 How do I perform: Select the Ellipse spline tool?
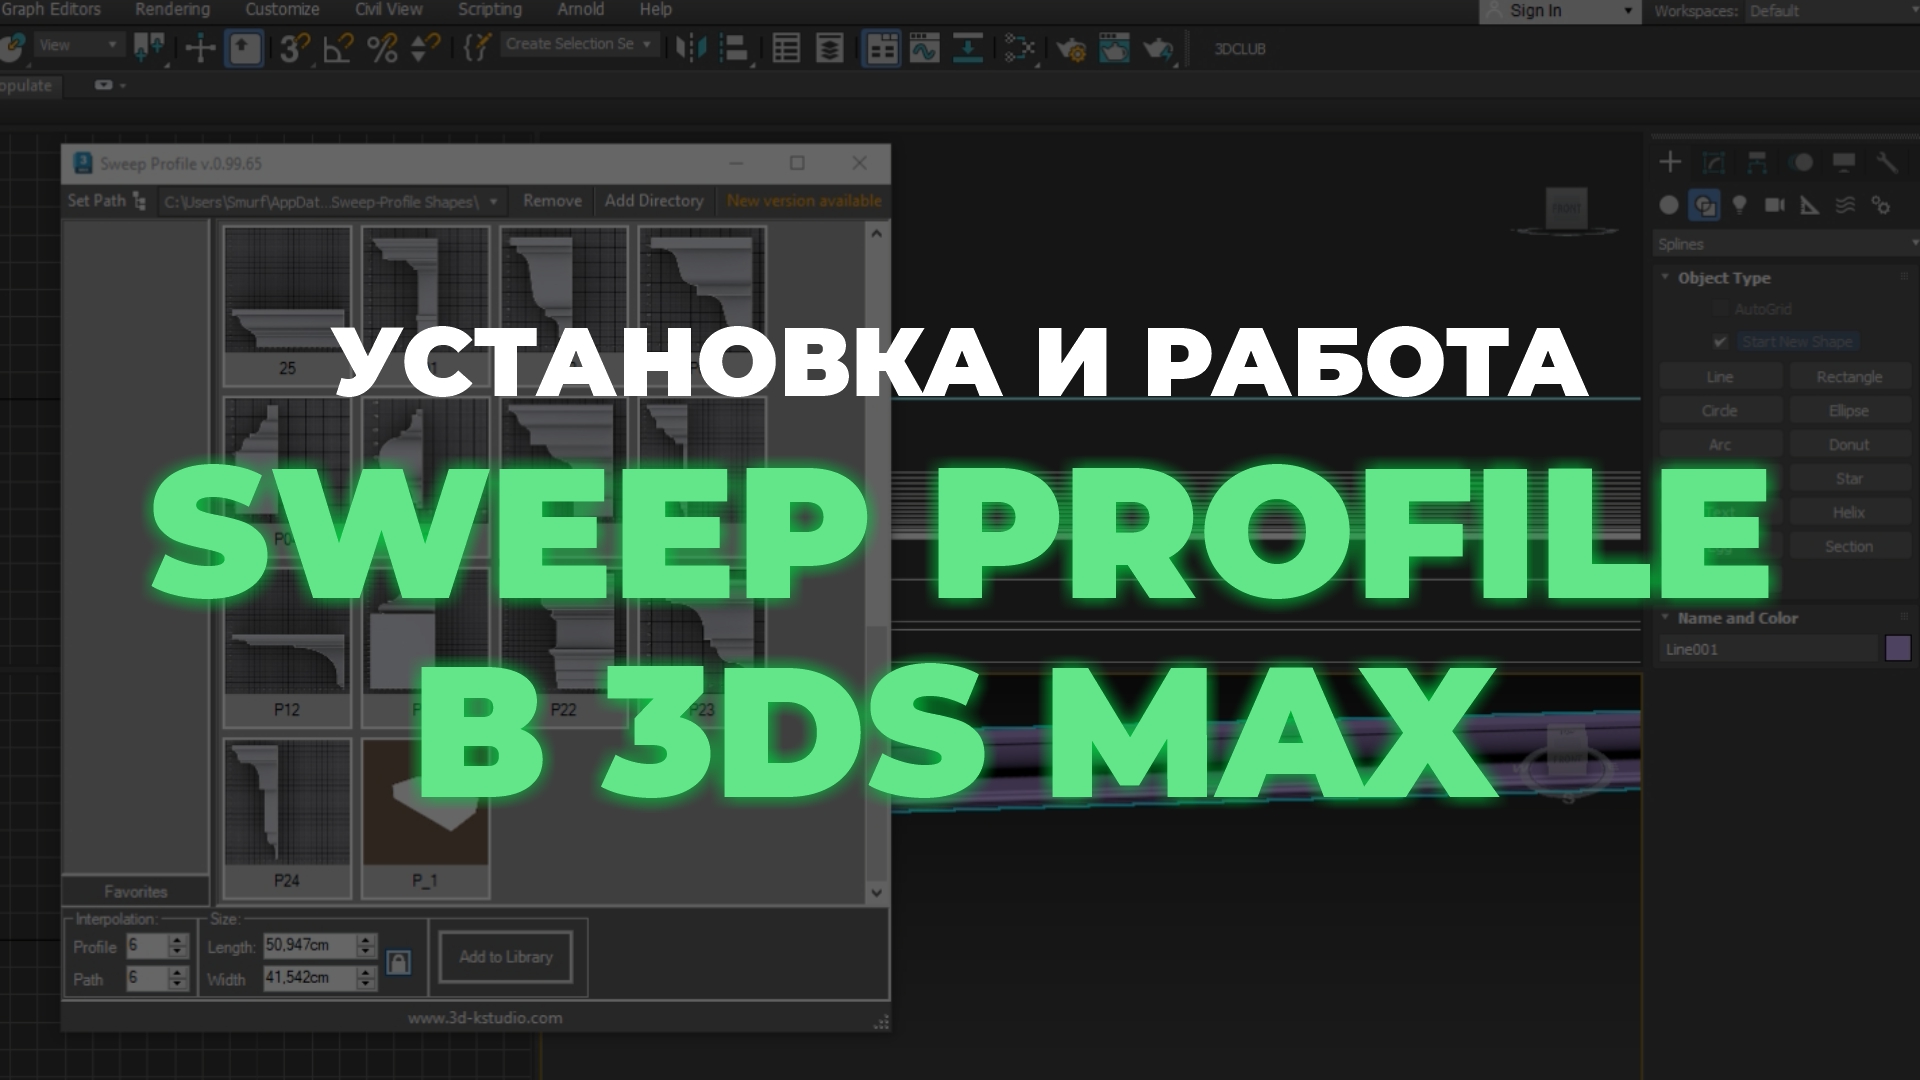coord(1849,410)
